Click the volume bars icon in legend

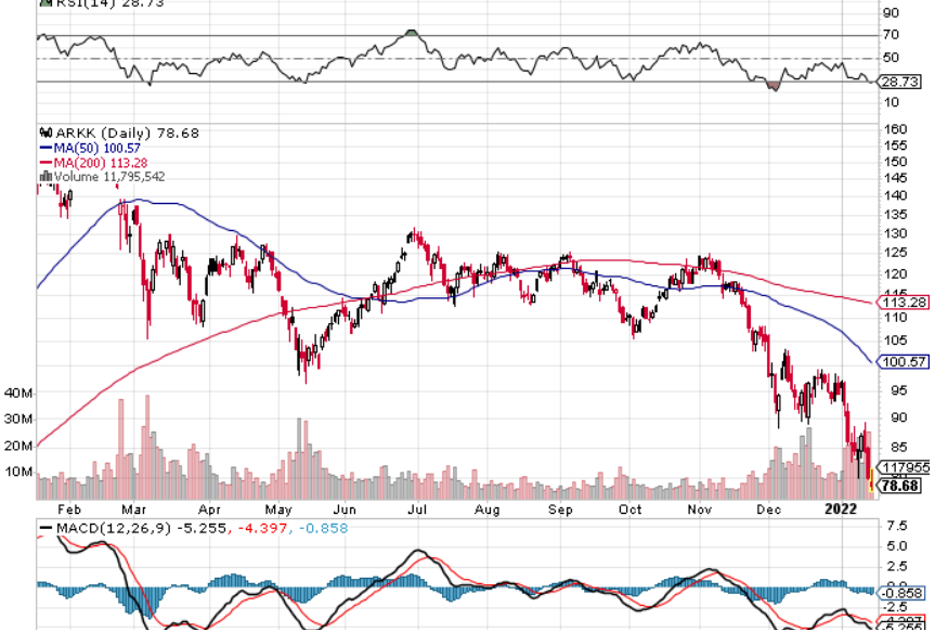[45, 176]
